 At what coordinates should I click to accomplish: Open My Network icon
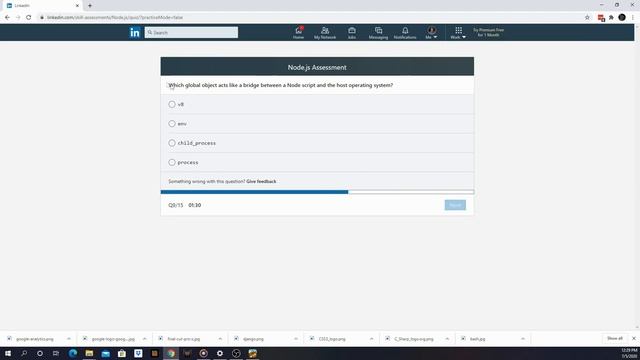325,33
